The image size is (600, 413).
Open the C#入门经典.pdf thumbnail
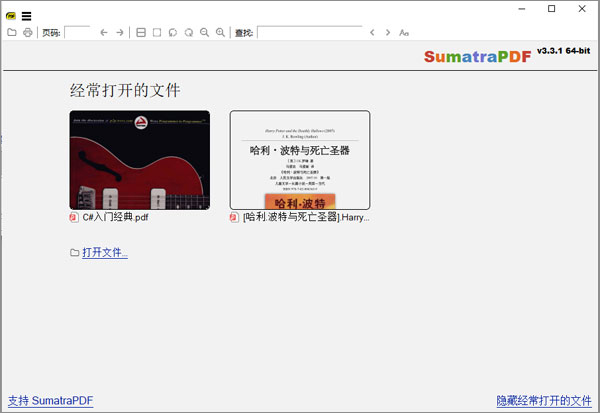139,160
